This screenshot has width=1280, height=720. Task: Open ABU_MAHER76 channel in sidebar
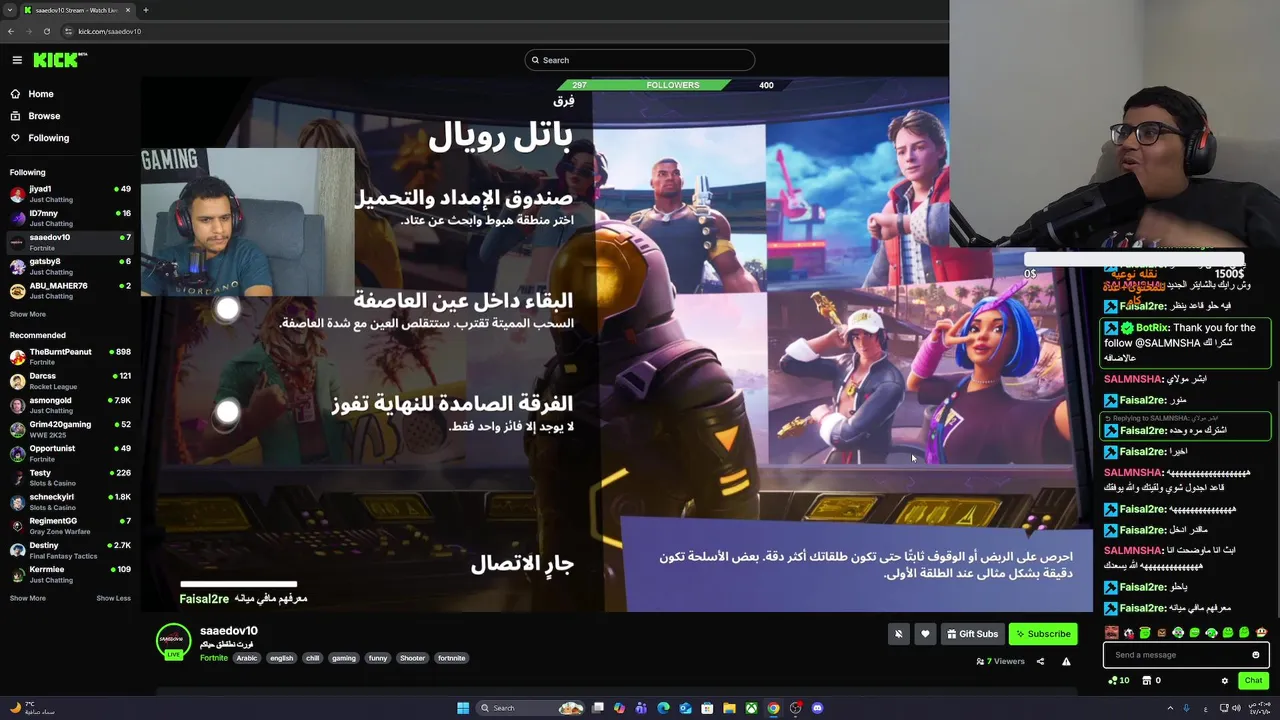click(x=70, y=290)
